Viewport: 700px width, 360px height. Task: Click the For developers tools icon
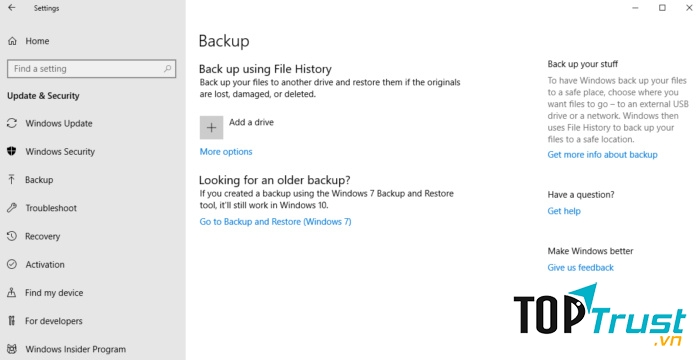click(12, 321)
